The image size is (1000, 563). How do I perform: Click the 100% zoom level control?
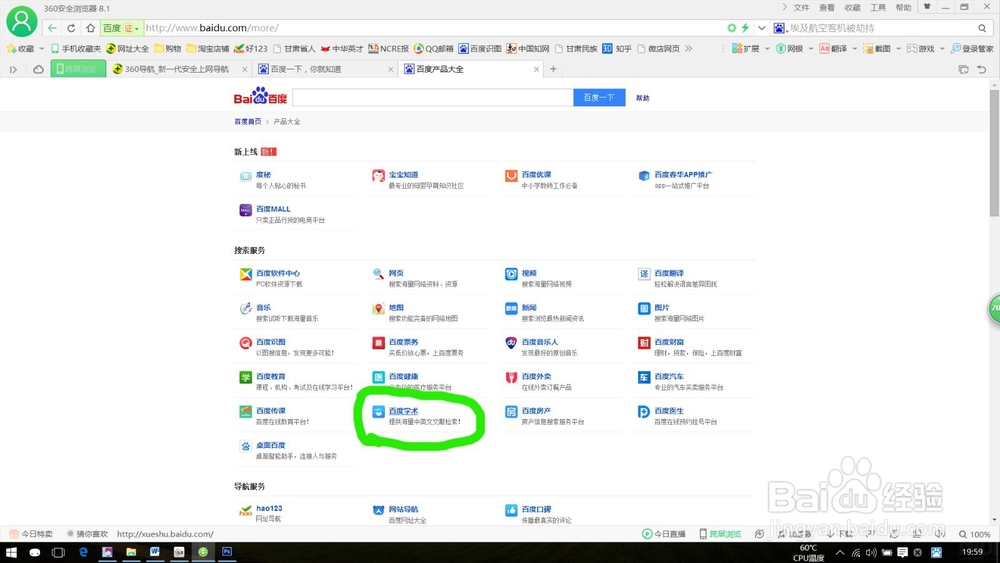click(x=975, y=534)
